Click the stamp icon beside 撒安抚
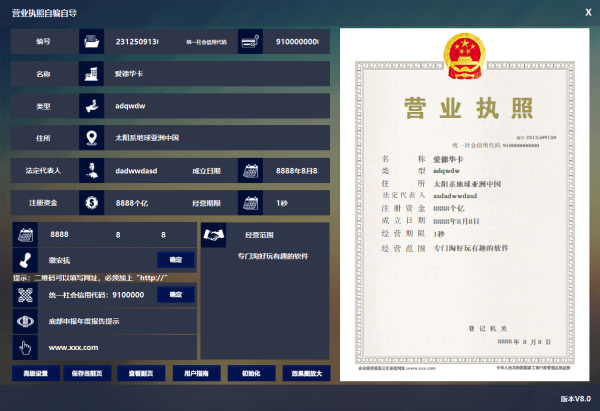The width and height of the screenshot is (600, 411). click(x=25, y=260)
